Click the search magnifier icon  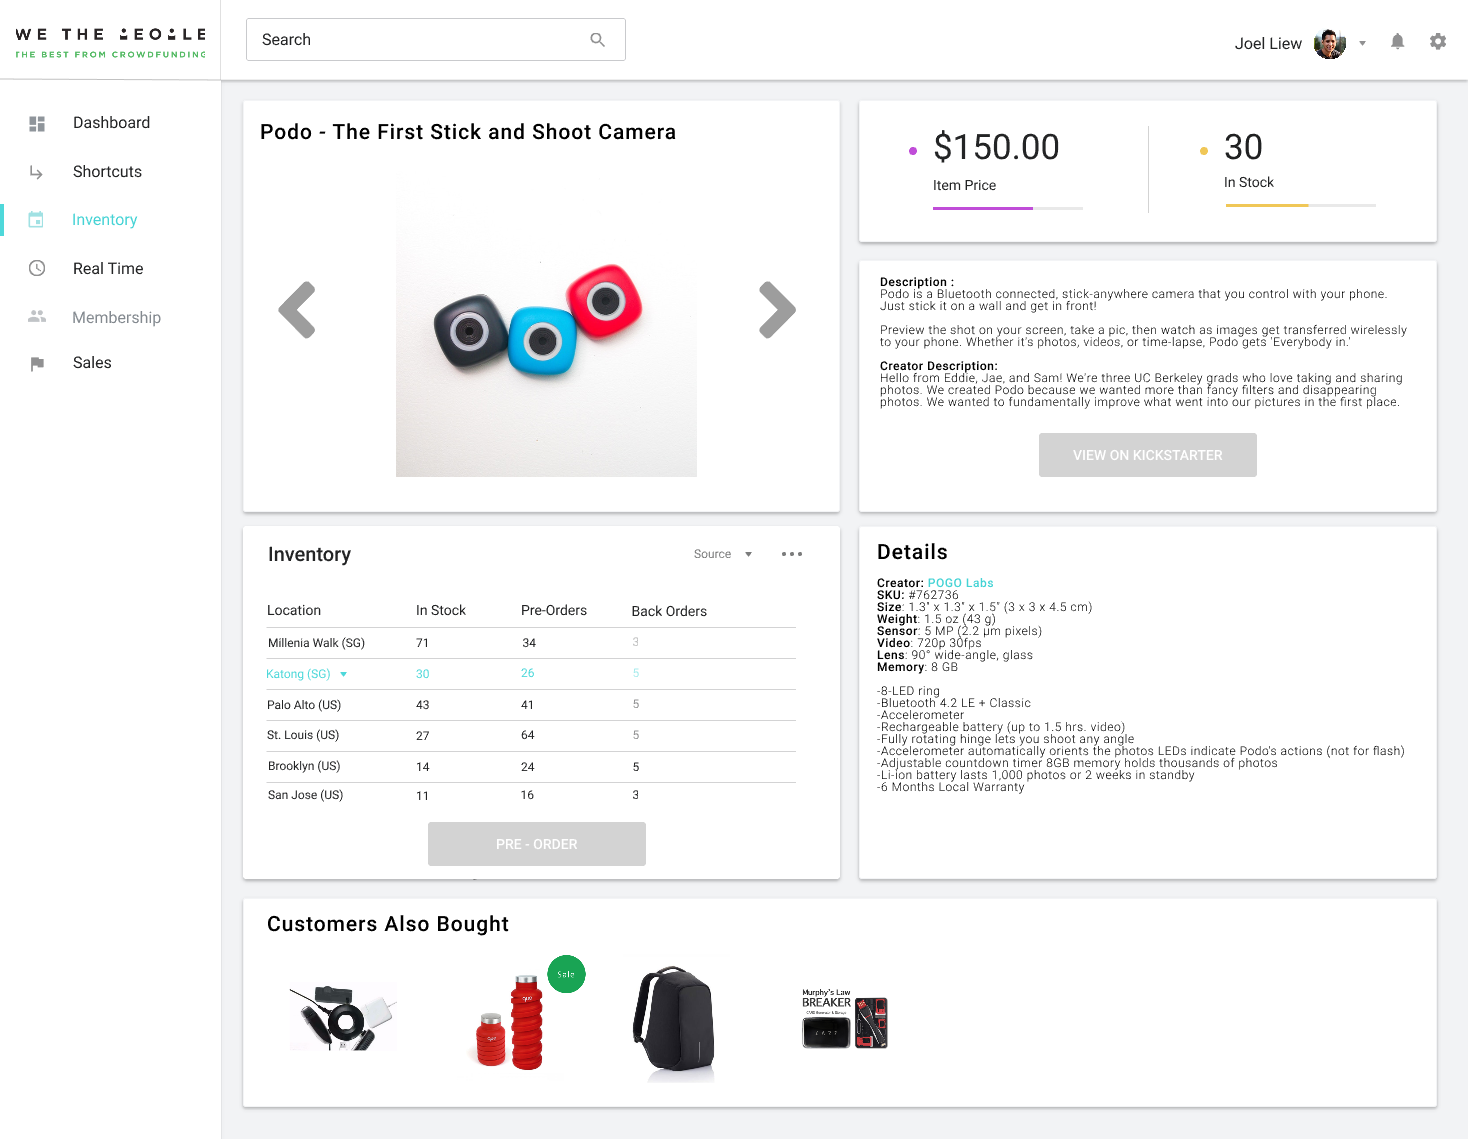pos(598,40)
